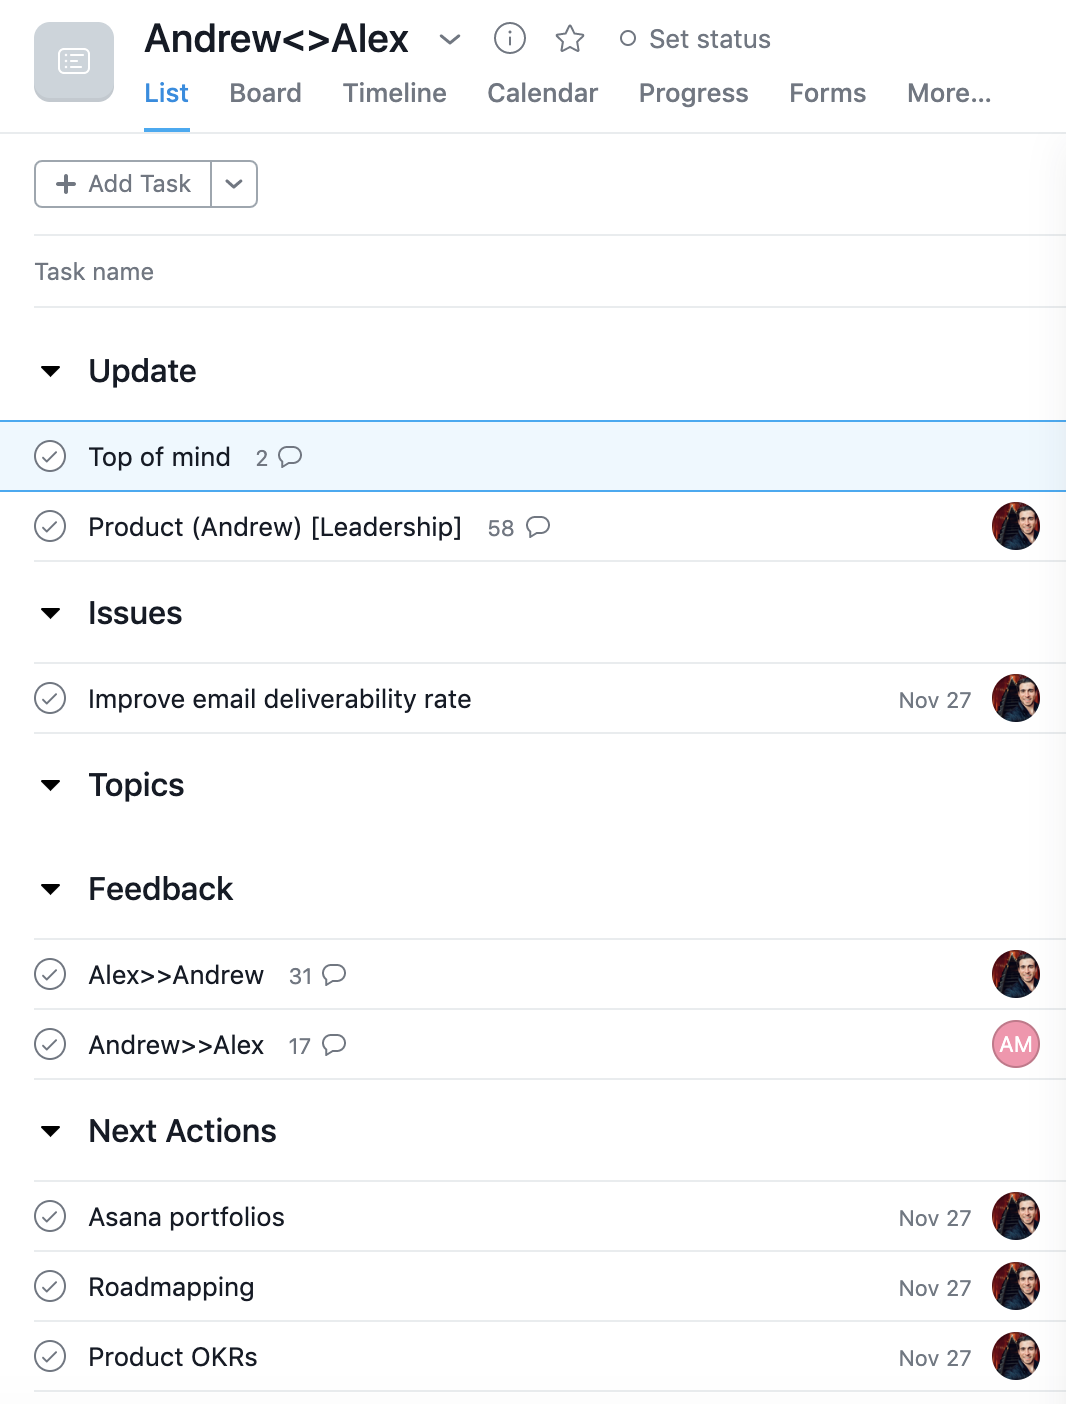The width and height of the screenshot is (1066, 1404).
Task: Collapse the Update section
Action: (51, 371)
